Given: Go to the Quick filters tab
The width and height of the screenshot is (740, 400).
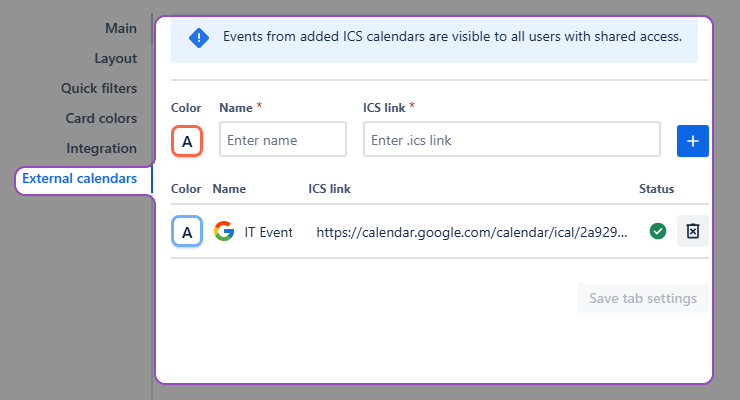Looking at the screenshot, I should tap(99, 88).
